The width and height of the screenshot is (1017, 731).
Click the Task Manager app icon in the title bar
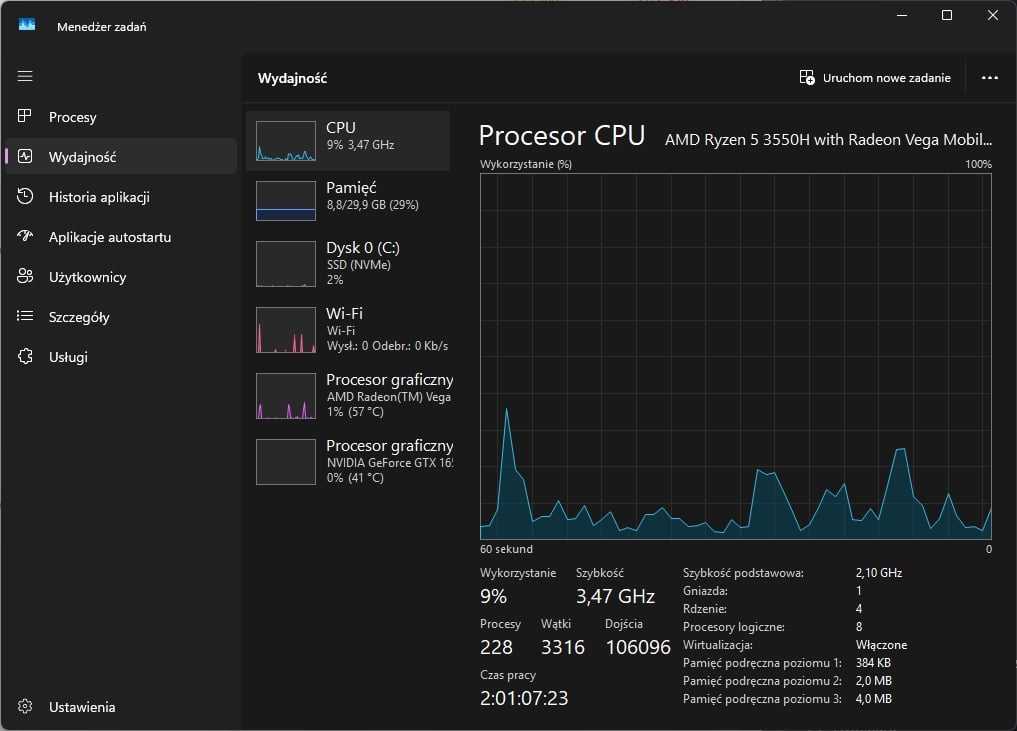(x=27, y=25)
